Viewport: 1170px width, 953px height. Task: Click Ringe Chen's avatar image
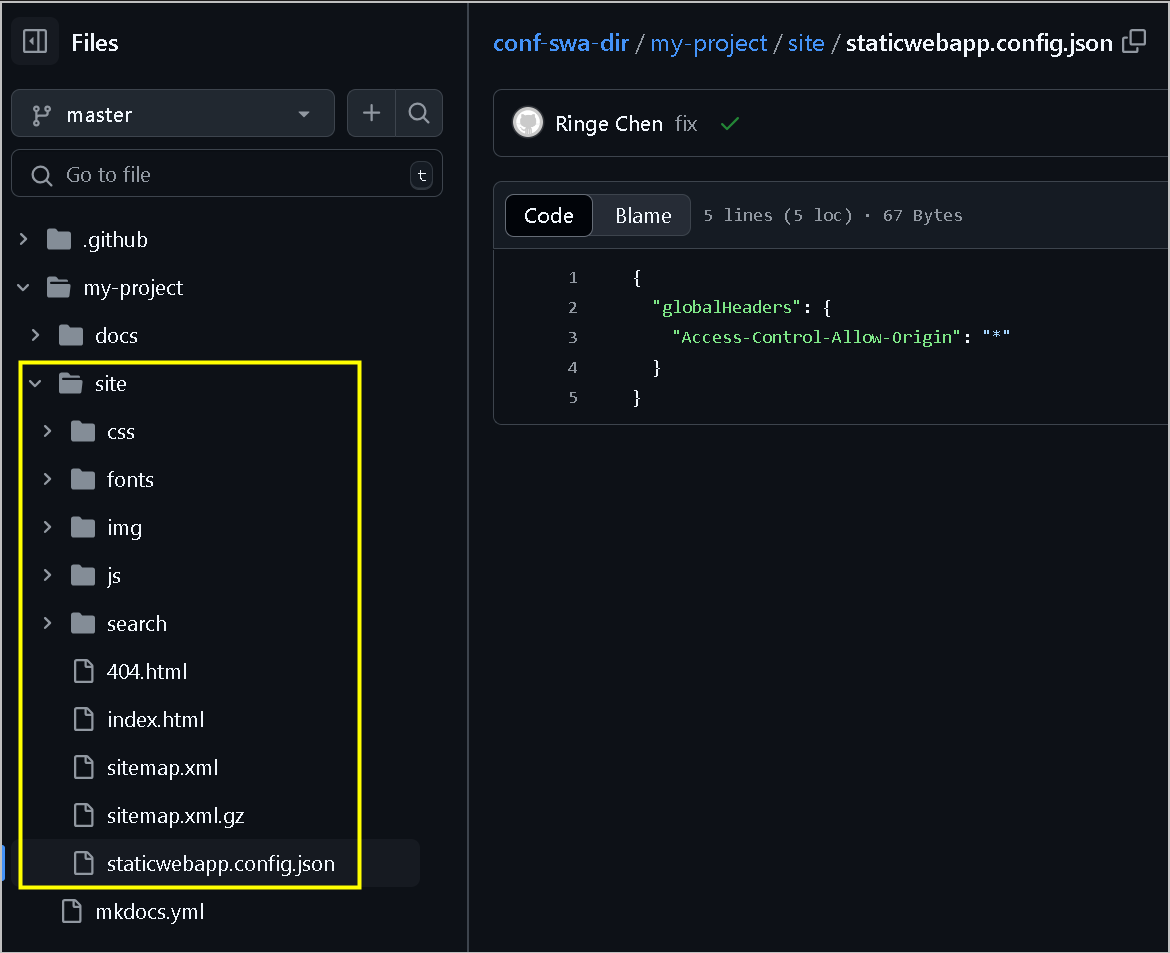[528, 124]
